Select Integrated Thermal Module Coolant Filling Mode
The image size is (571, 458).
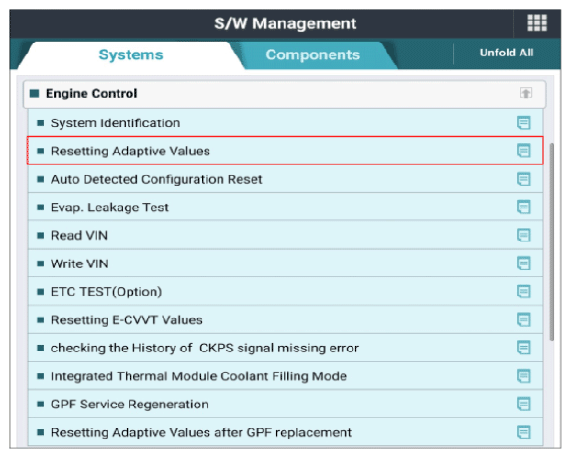pyautogui.click(x=285, y=376)
